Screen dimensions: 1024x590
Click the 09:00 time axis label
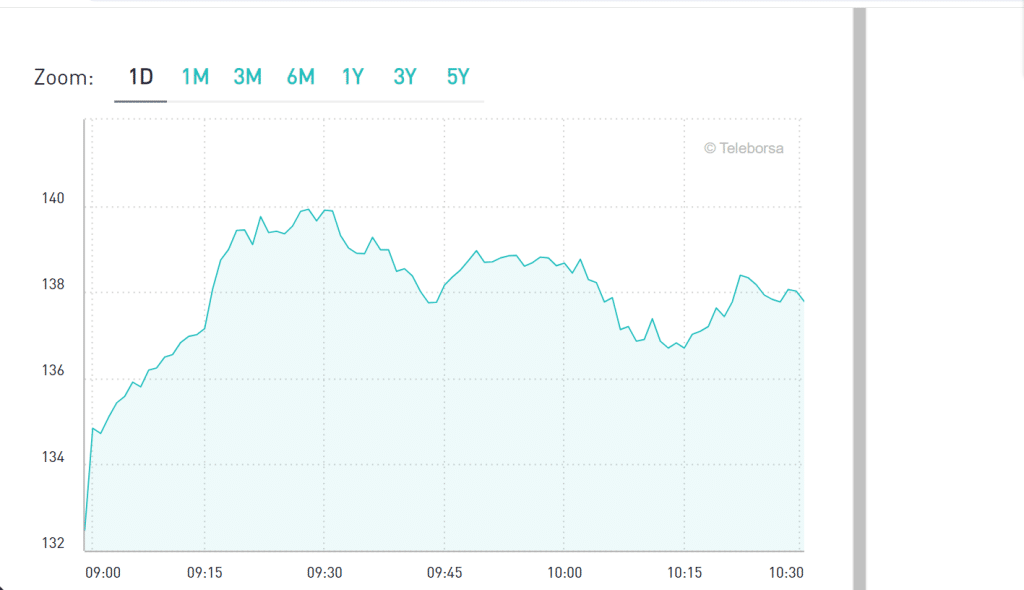[105, 572]
